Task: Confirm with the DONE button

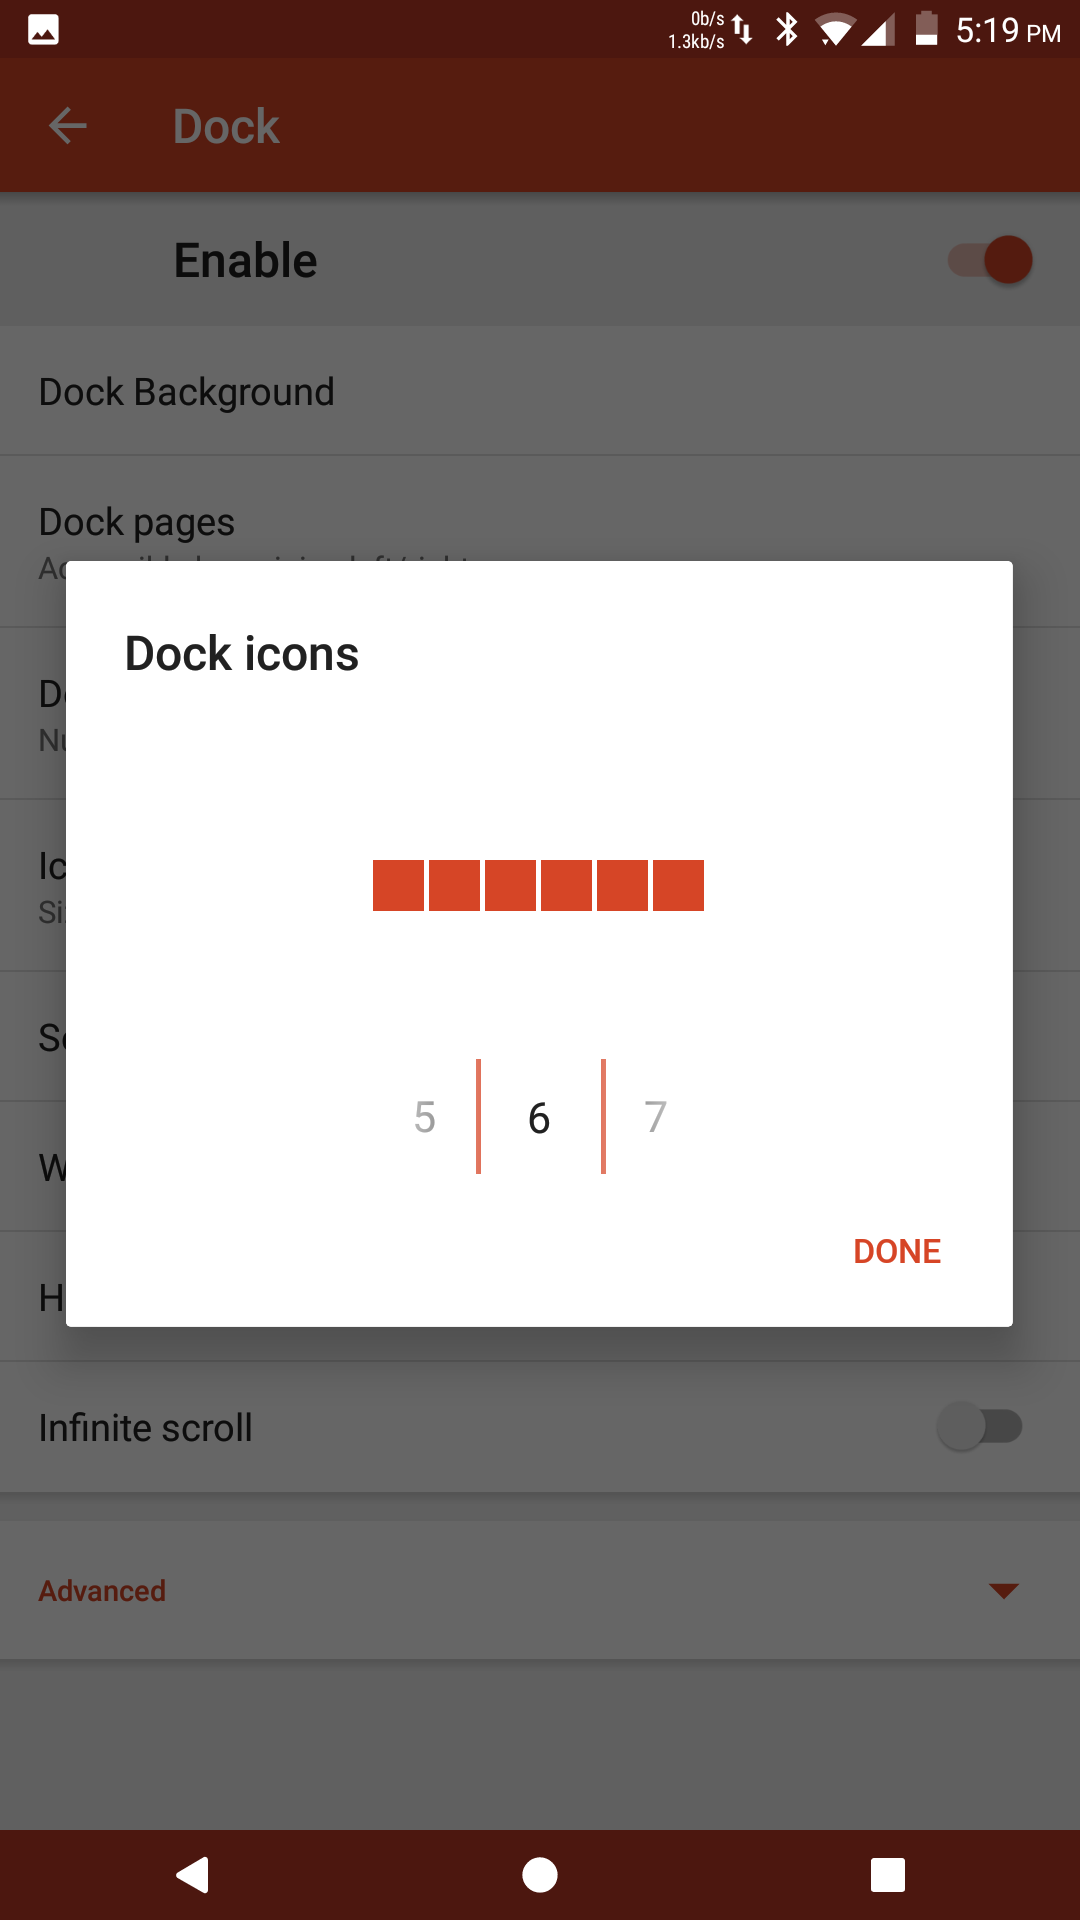Action: (x=897, y=1251)
